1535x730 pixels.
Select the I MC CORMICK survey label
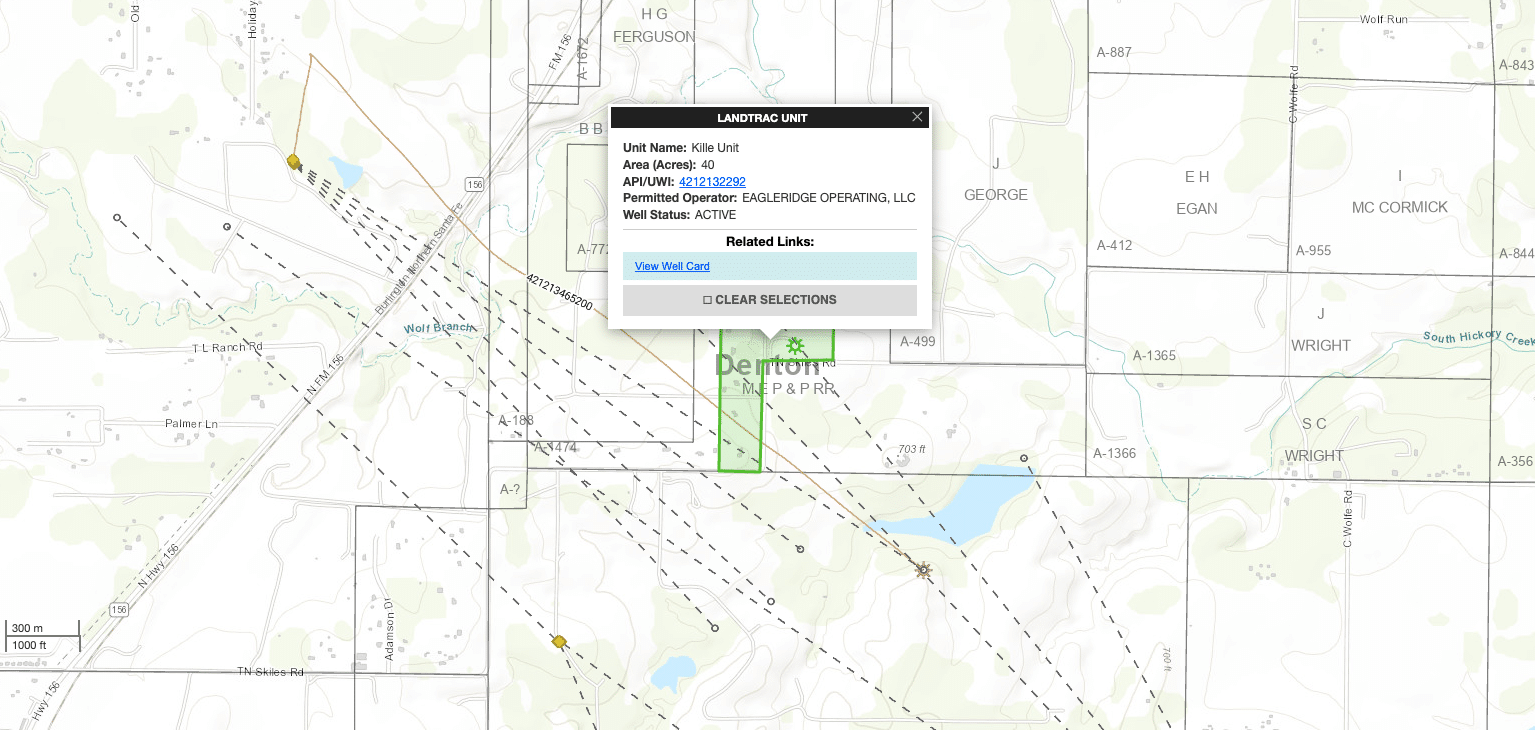tap(1399, 192)
